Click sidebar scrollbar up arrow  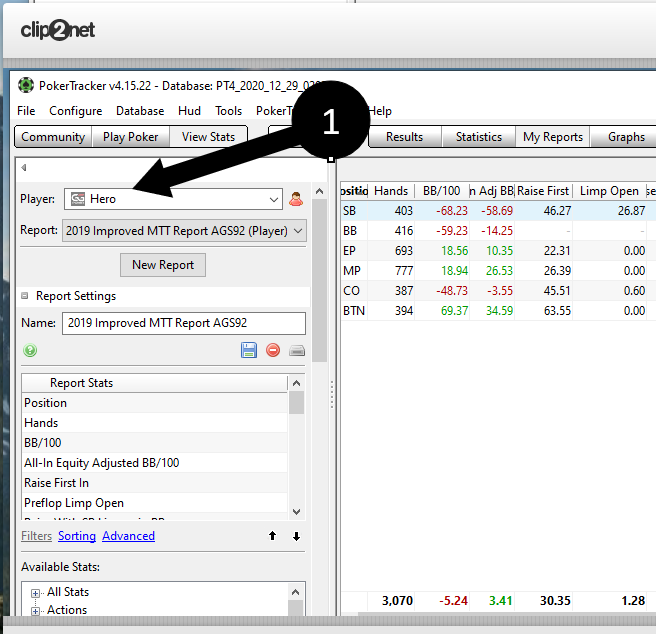(x=320, y=192)
